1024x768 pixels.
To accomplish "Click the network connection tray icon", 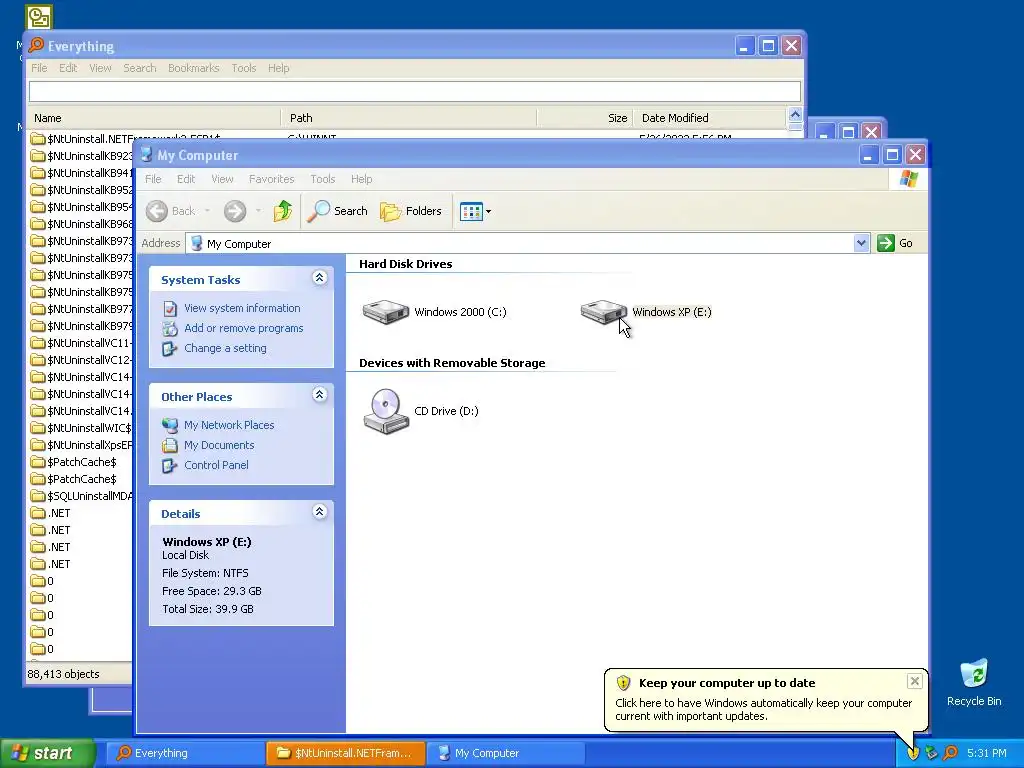I will (932, 753).
